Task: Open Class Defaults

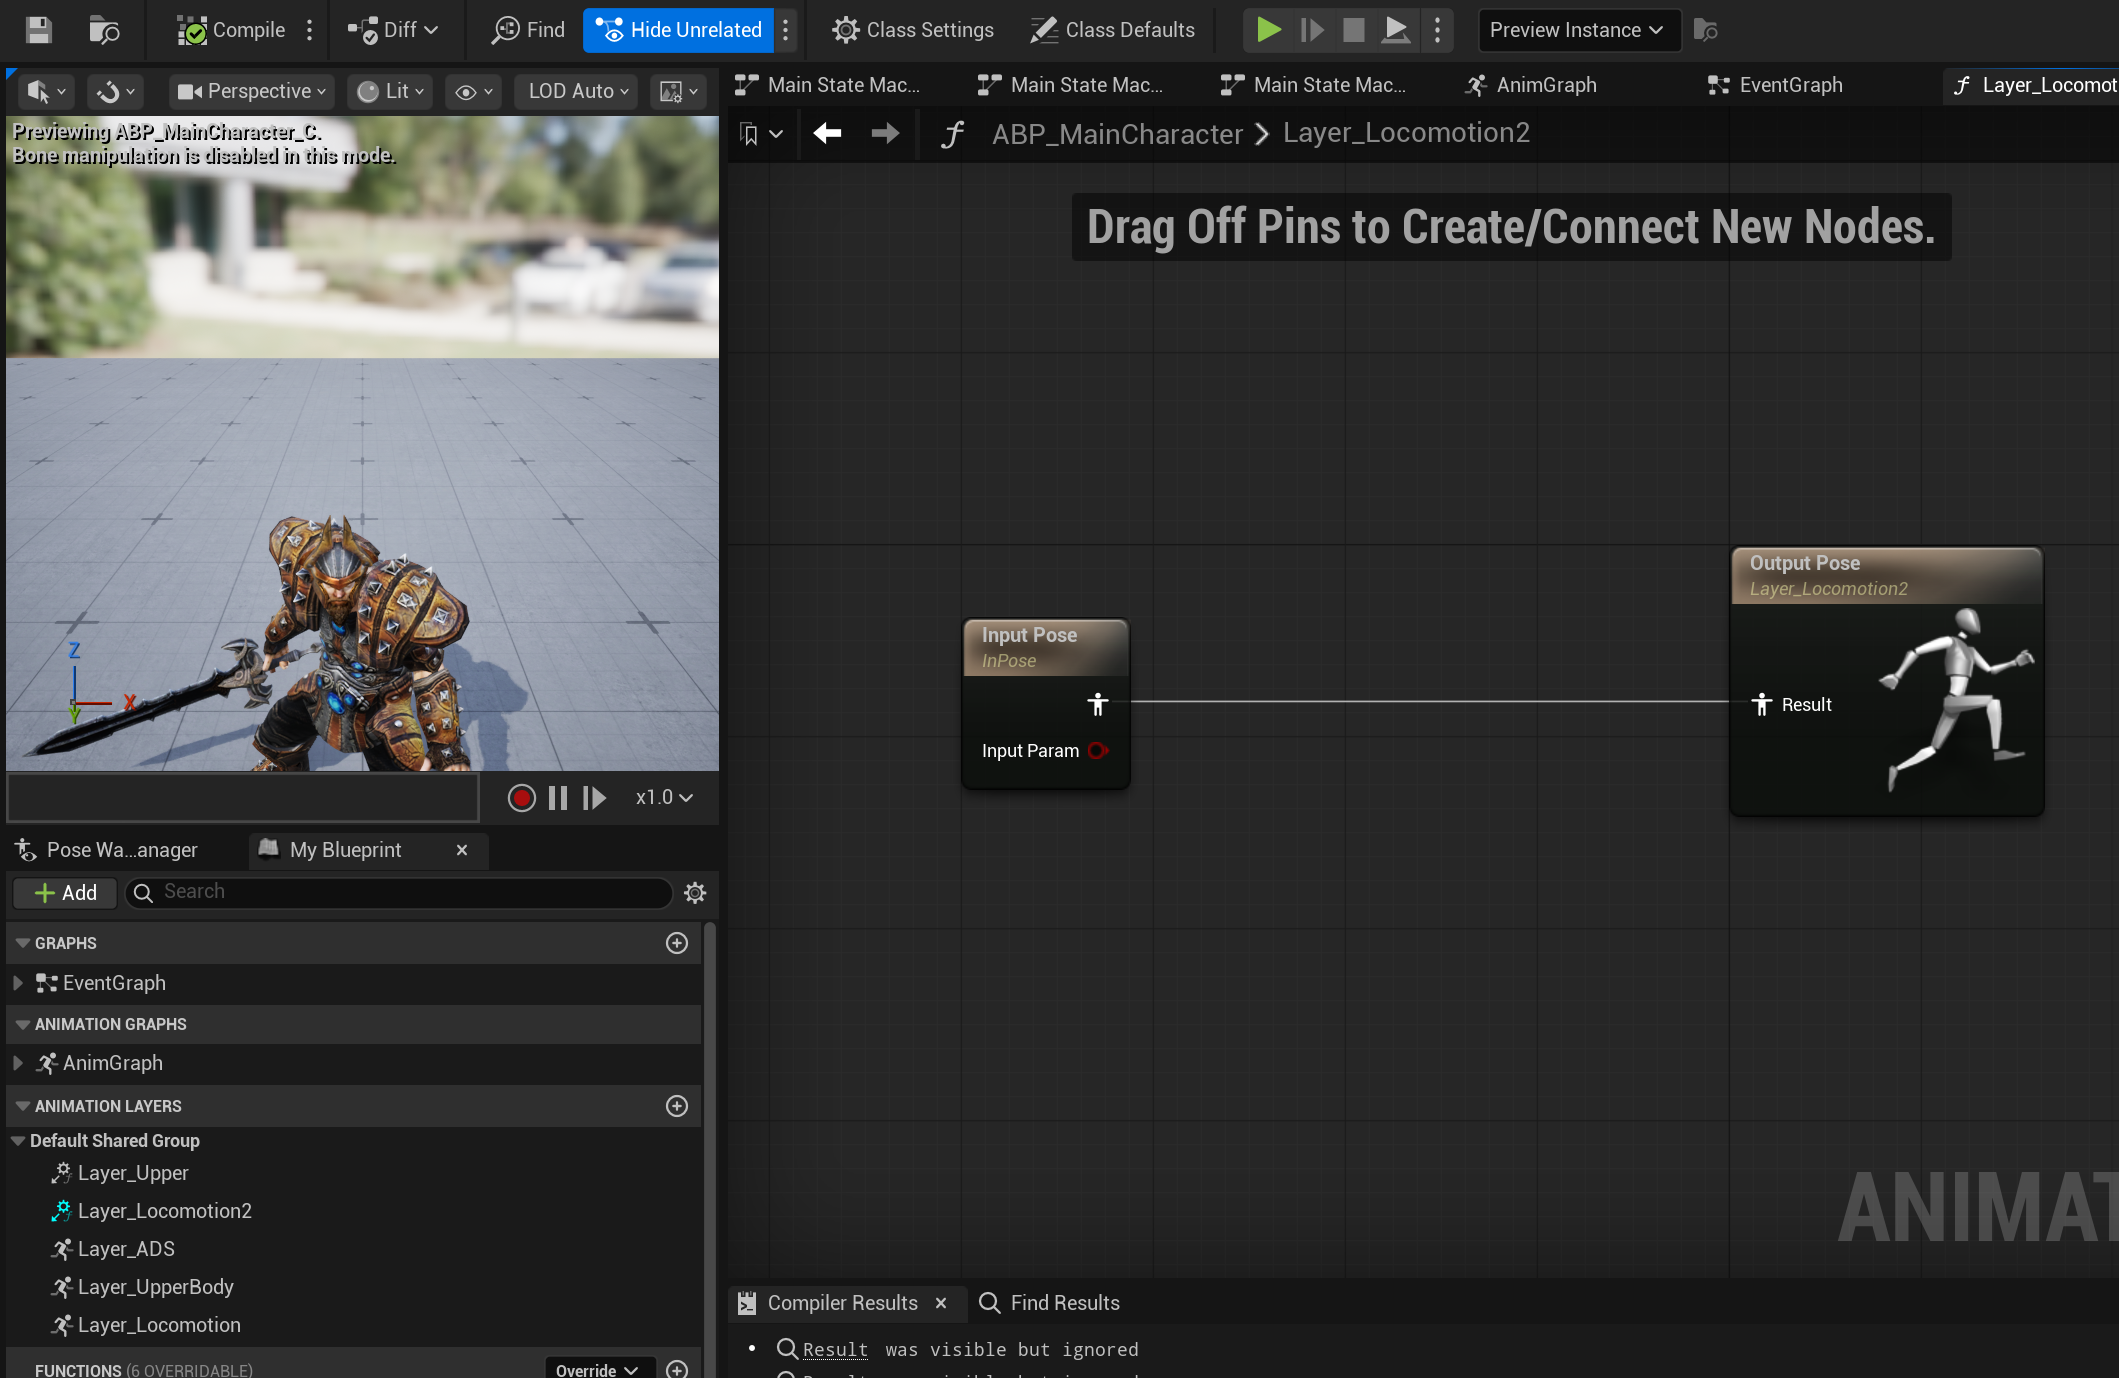Action: coord(1113,30)
